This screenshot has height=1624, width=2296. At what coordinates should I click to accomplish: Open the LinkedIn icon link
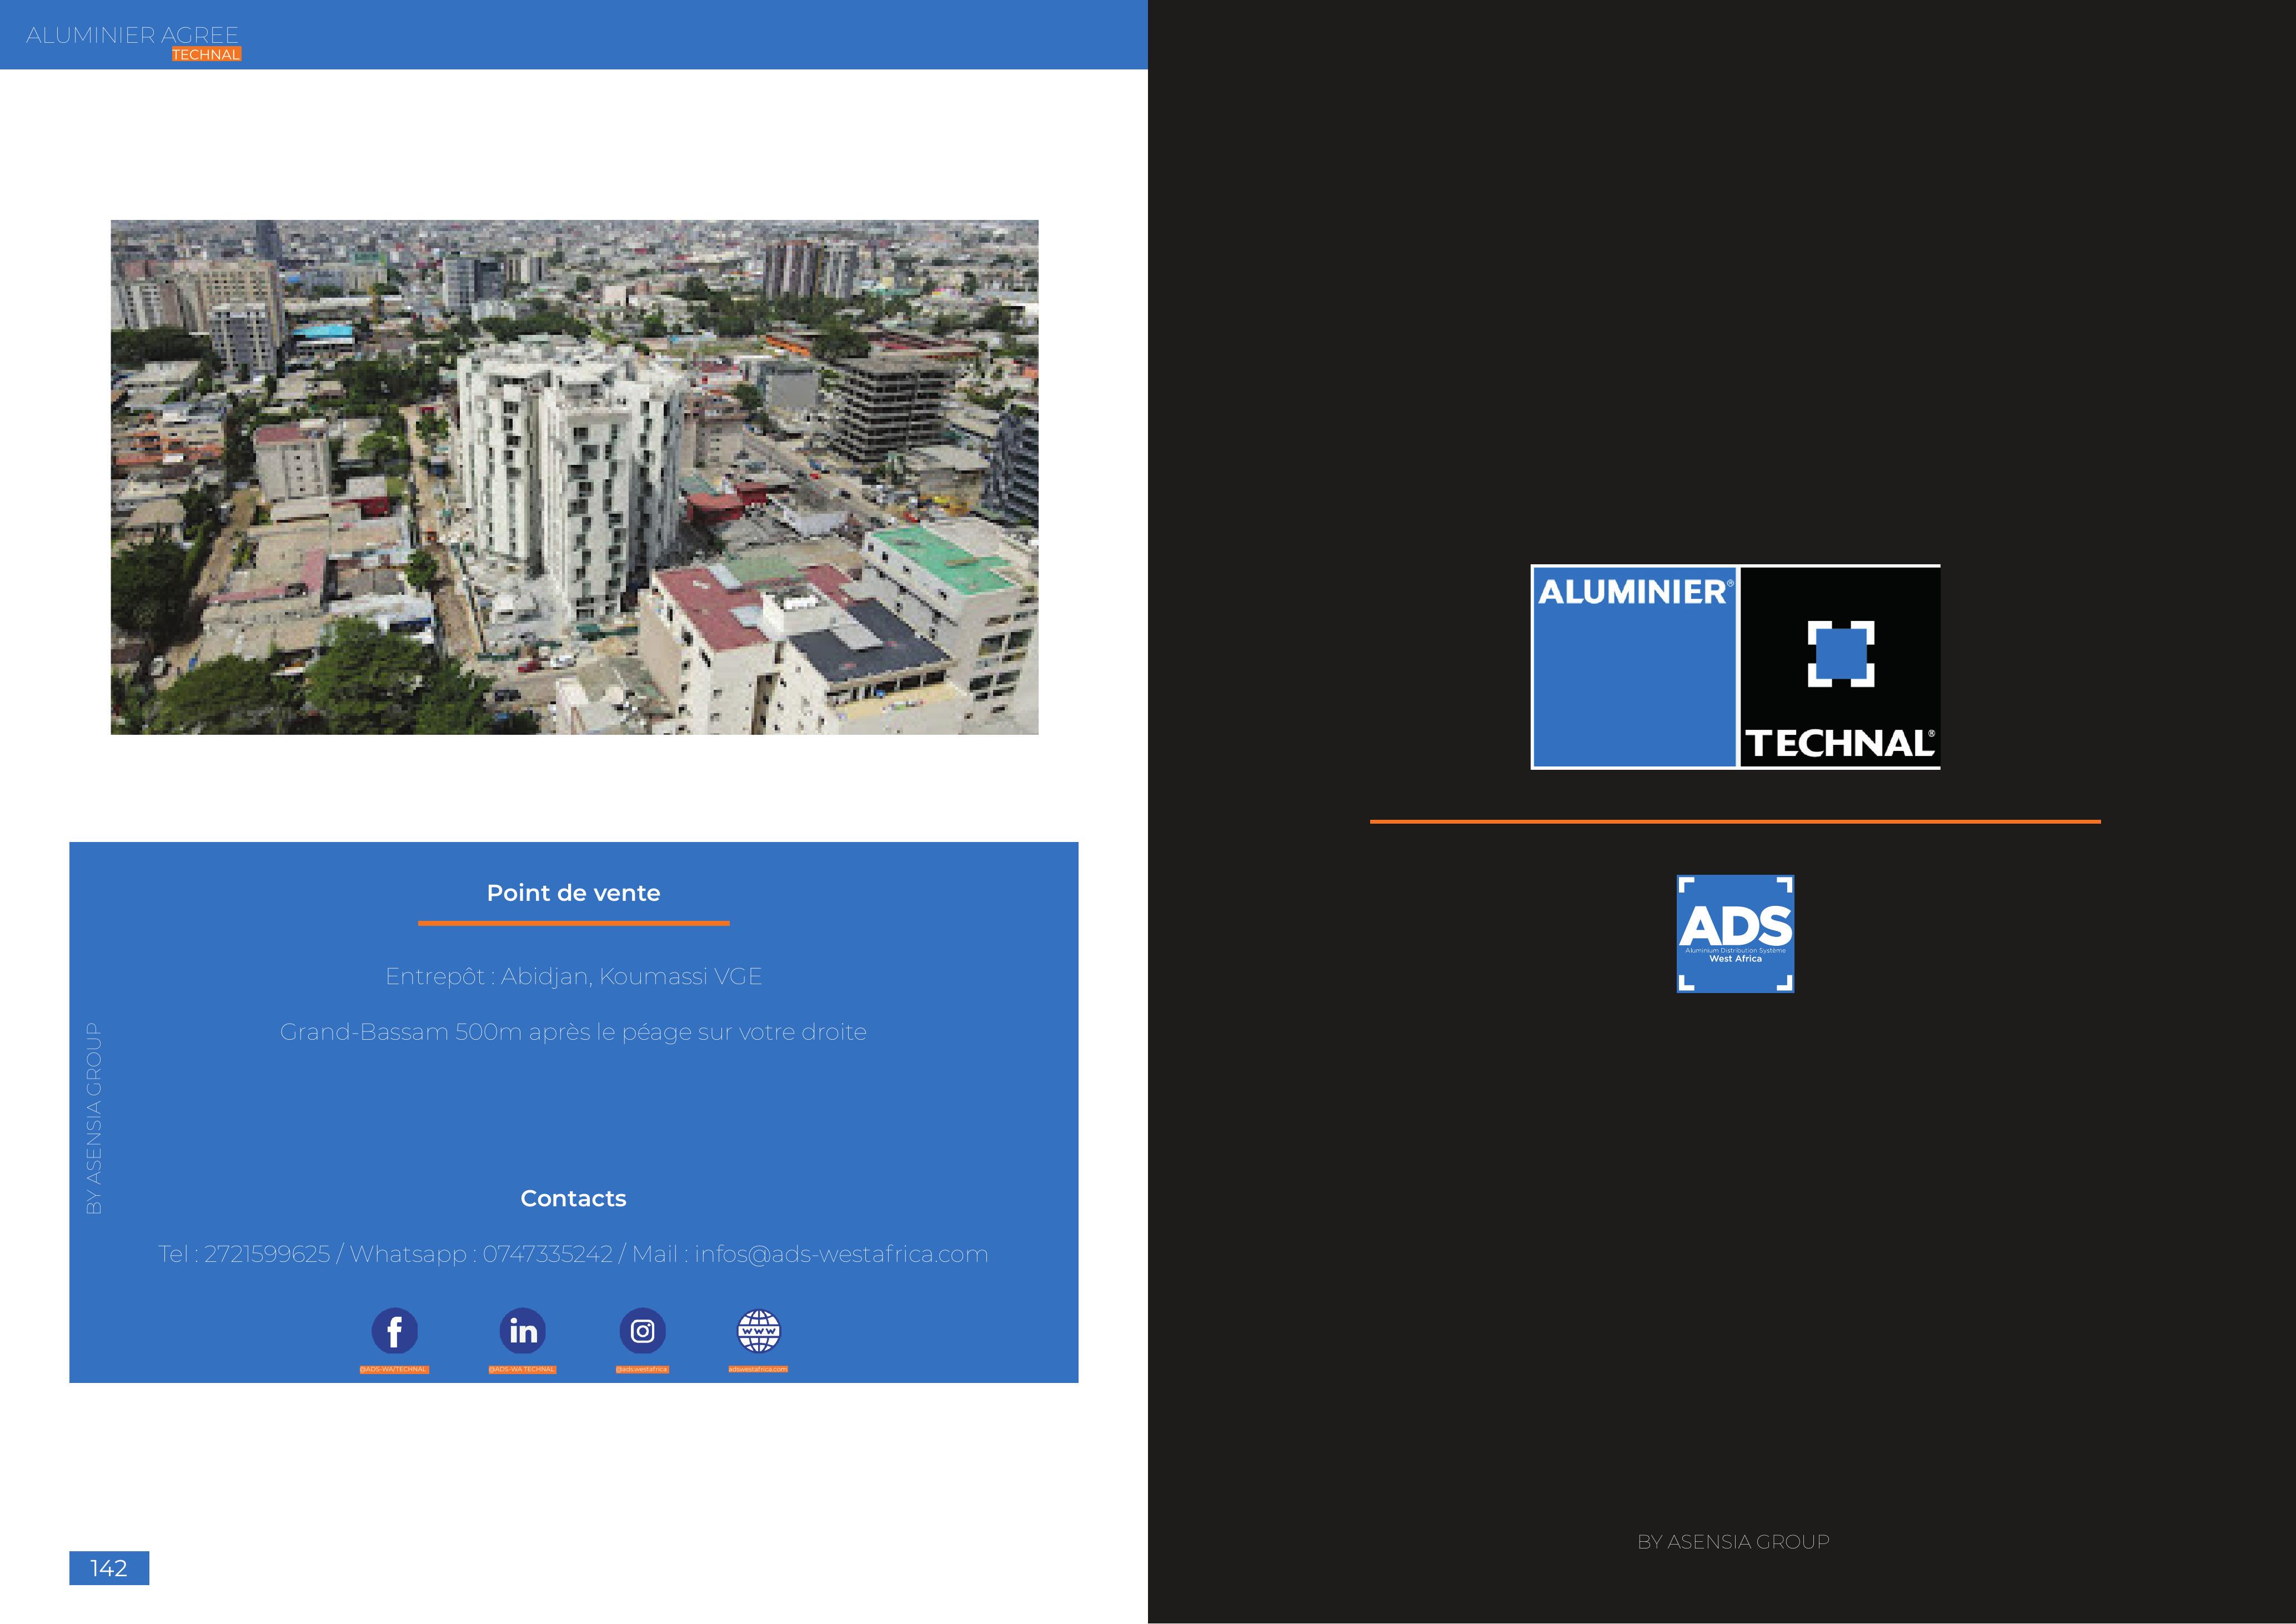[x=522, y=1331]
